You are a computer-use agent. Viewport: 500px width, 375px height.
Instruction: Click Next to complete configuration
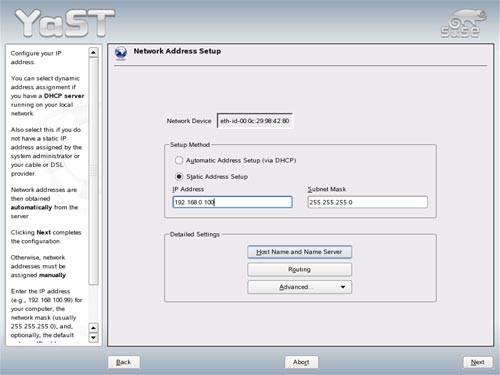478,362
